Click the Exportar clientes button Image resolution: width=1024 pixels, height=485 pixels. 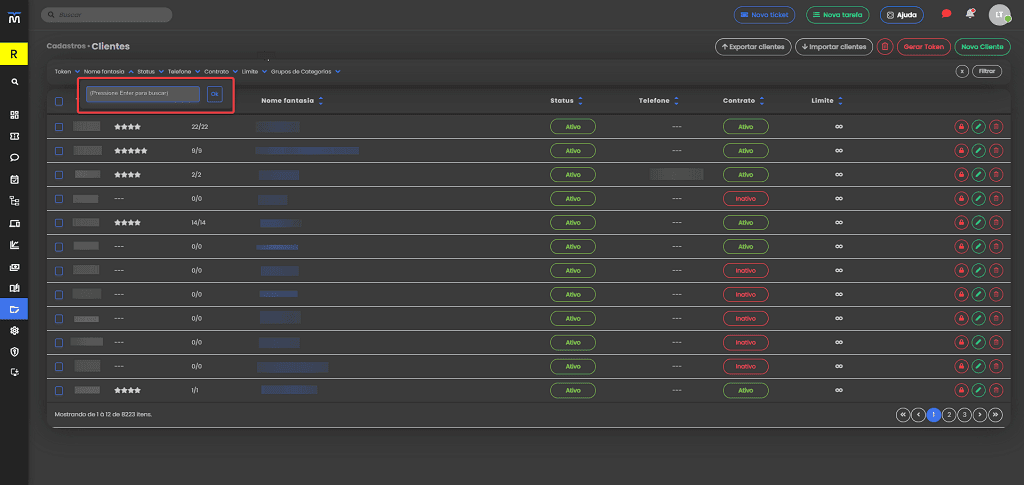(753, 47)
